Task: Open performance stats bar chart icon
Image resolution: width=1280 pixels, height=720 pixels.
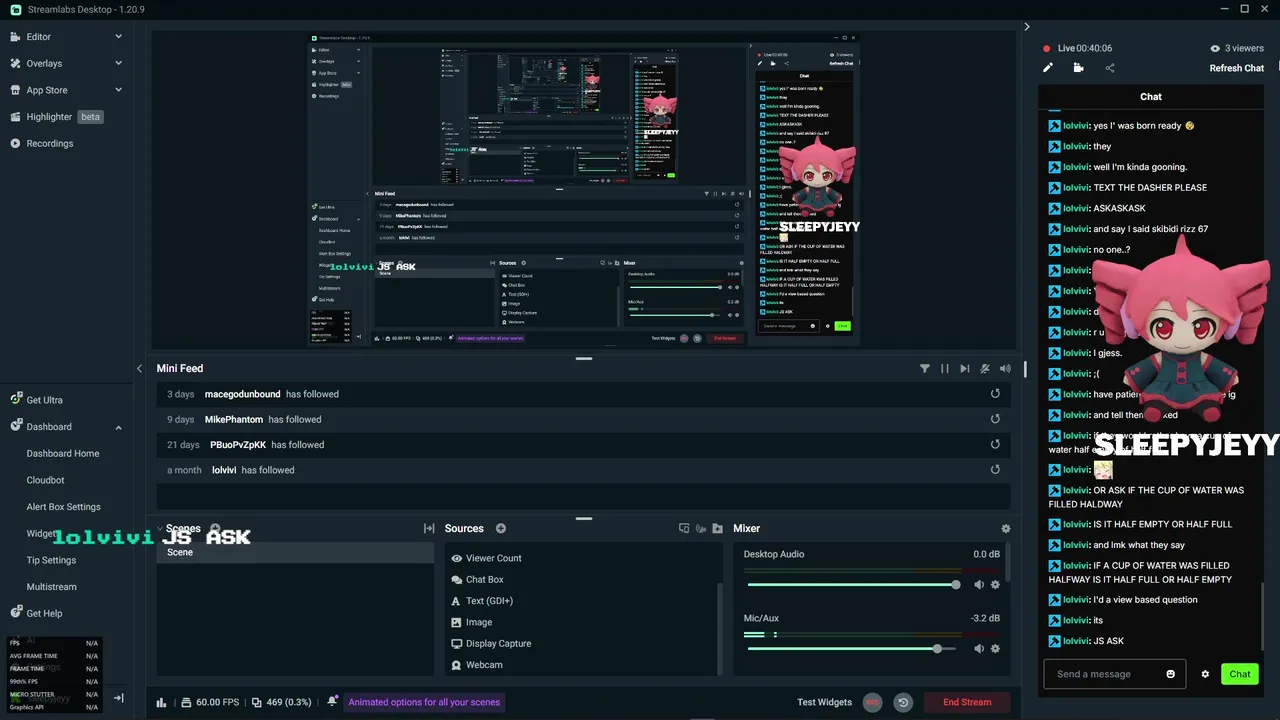Action: pos(161,702)
